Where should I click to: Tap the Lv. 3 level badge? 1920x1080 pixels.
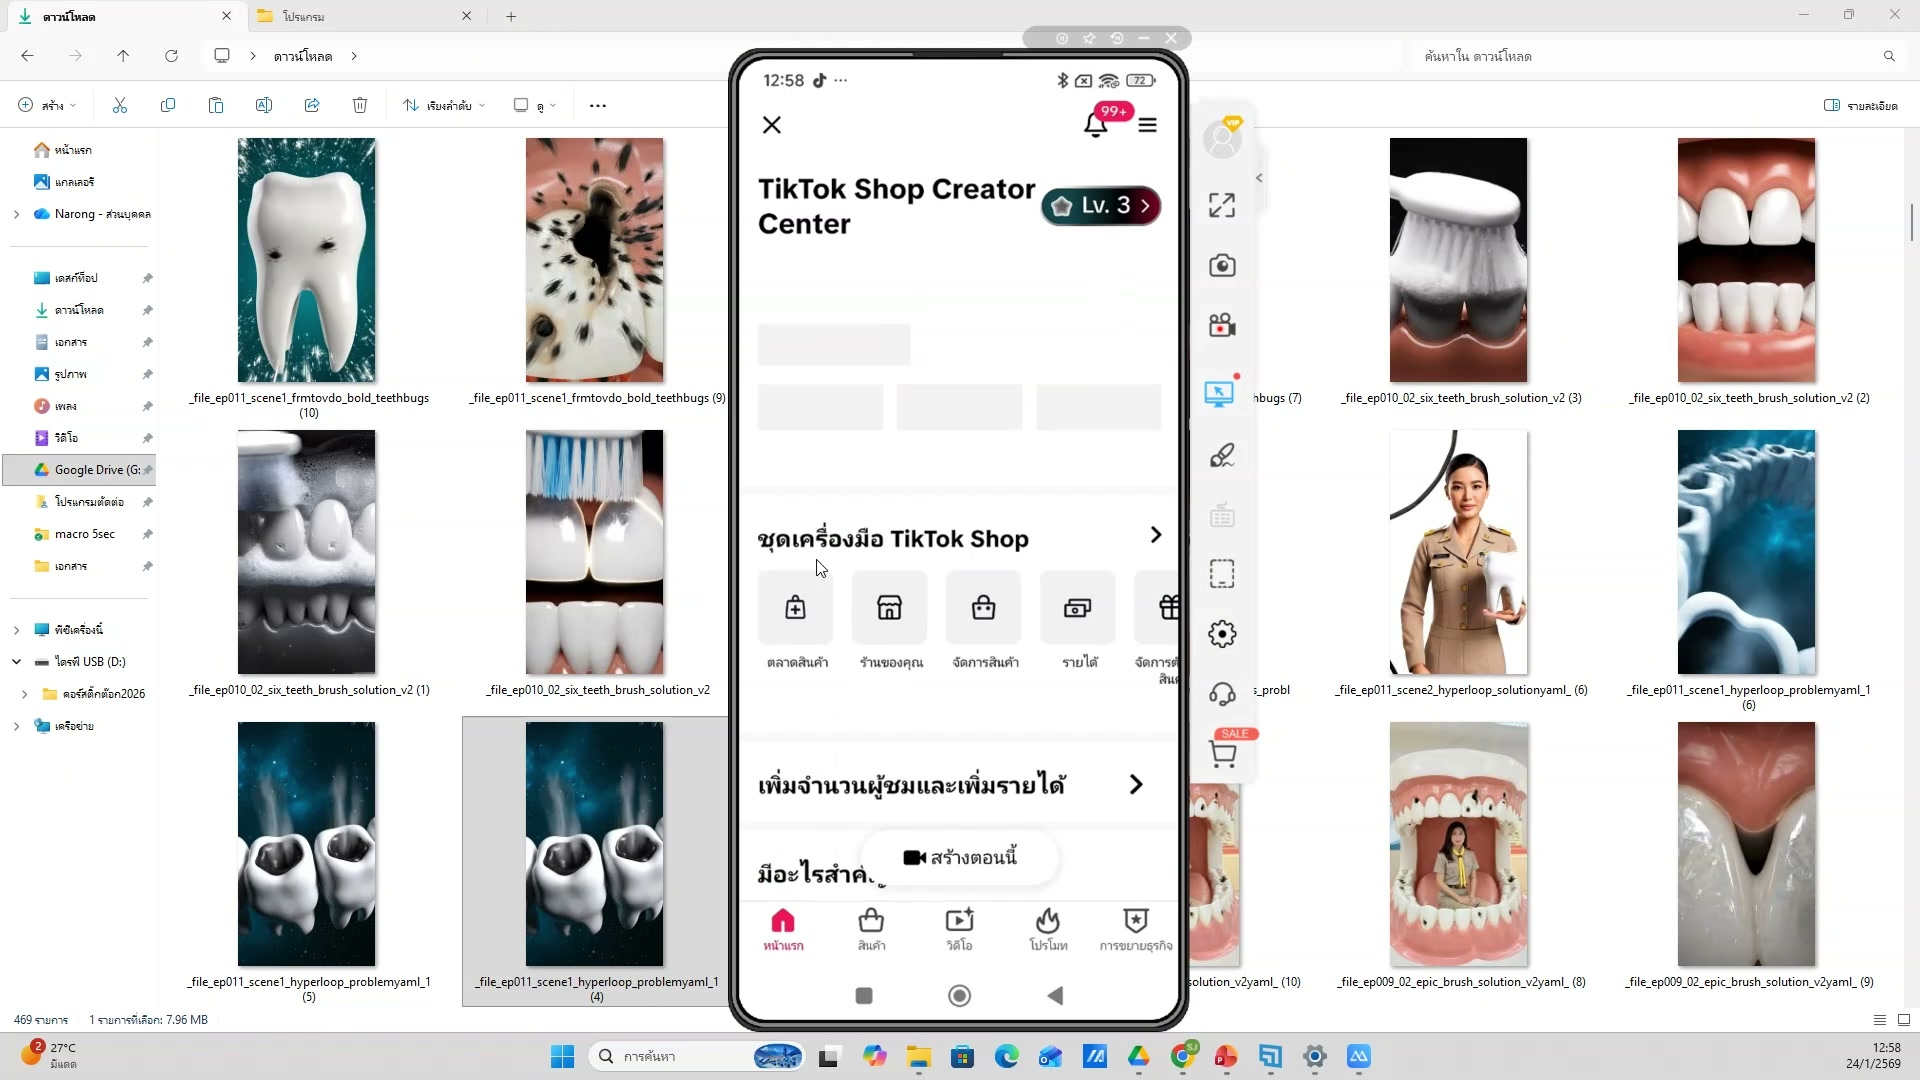pyautogui.click(x=1101, y=206)
